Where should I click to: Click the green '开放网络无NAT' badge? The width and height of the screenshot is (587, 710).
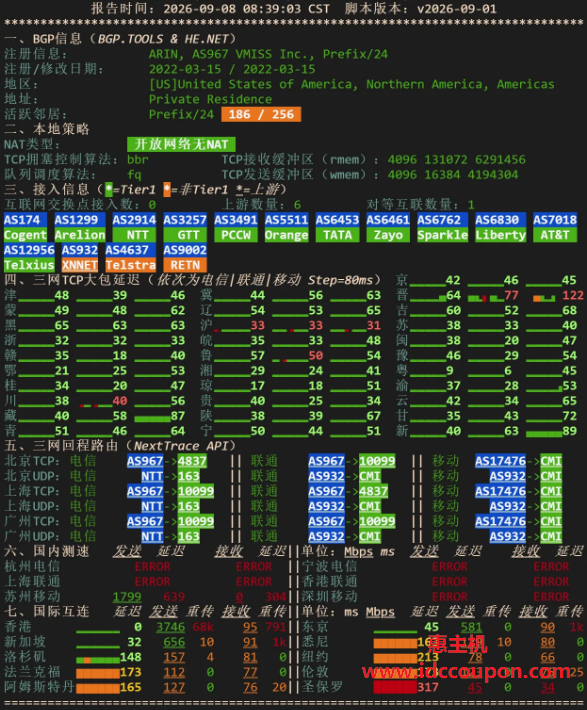[x=181, y=144]
